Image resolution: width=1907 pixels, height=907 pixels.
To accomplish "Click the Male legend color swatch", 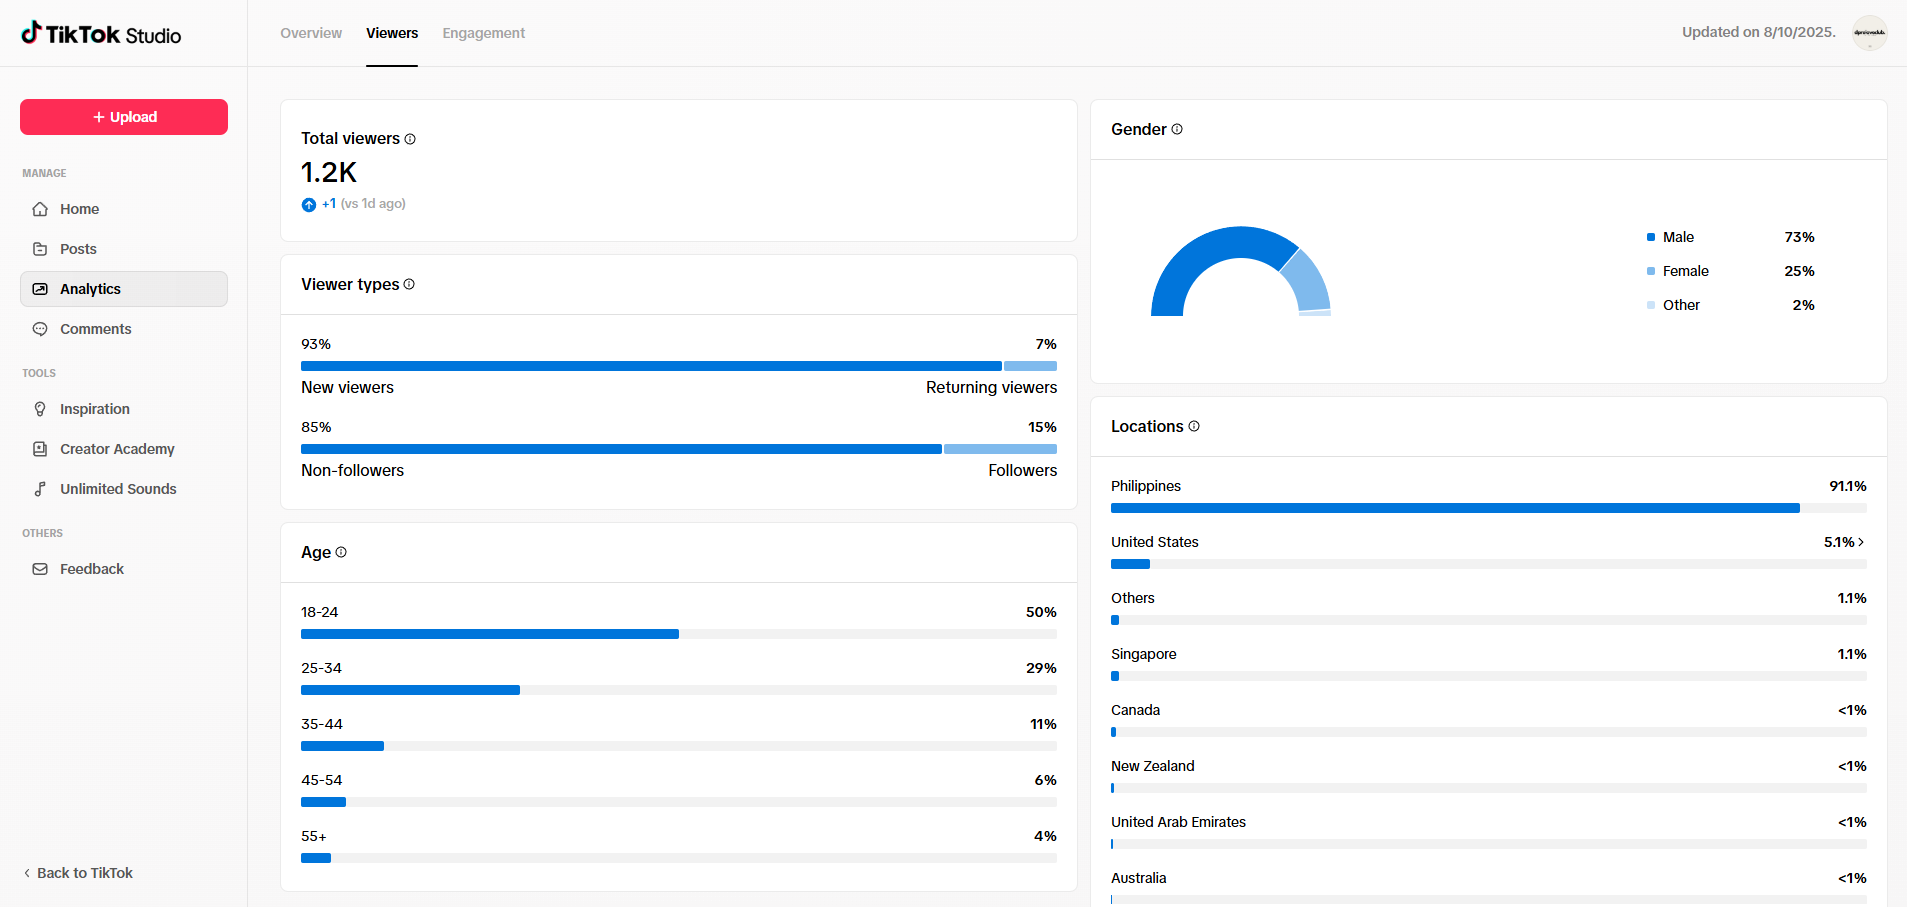I will point(1651,237).
